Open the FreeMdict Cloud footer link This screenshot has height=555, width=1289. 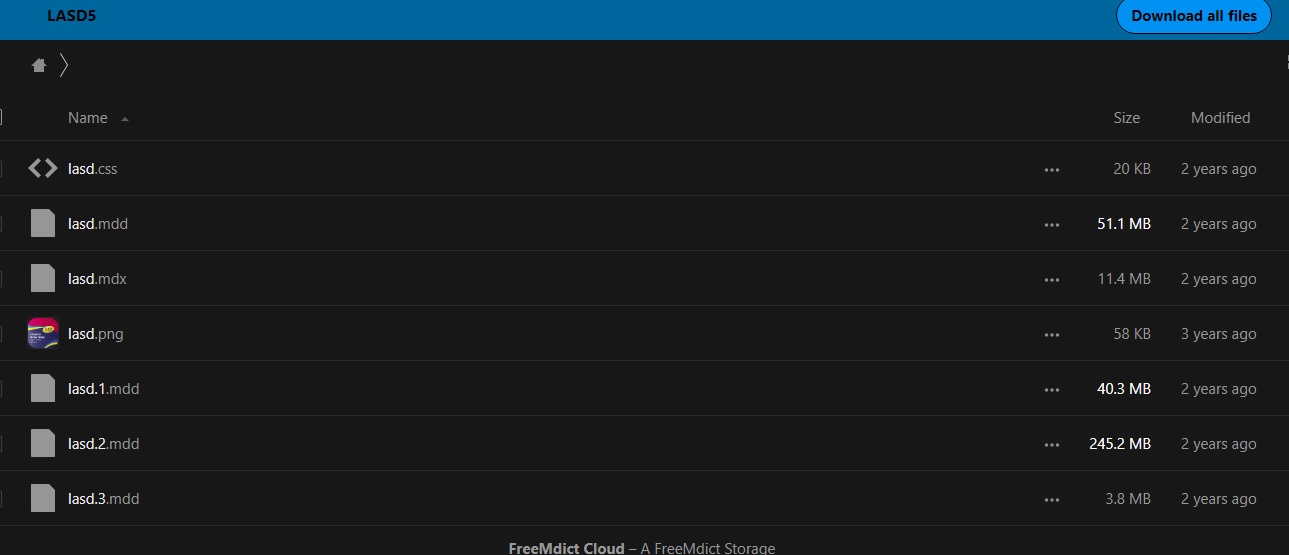(566, 547)
